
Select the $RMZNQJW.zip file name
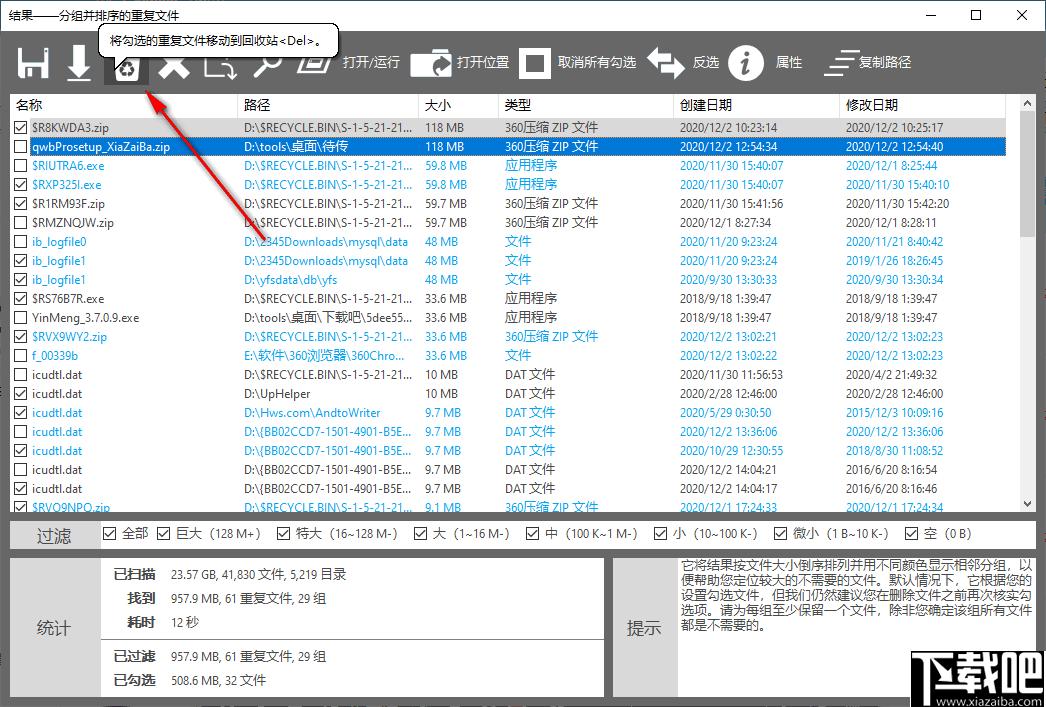[73, 223]
